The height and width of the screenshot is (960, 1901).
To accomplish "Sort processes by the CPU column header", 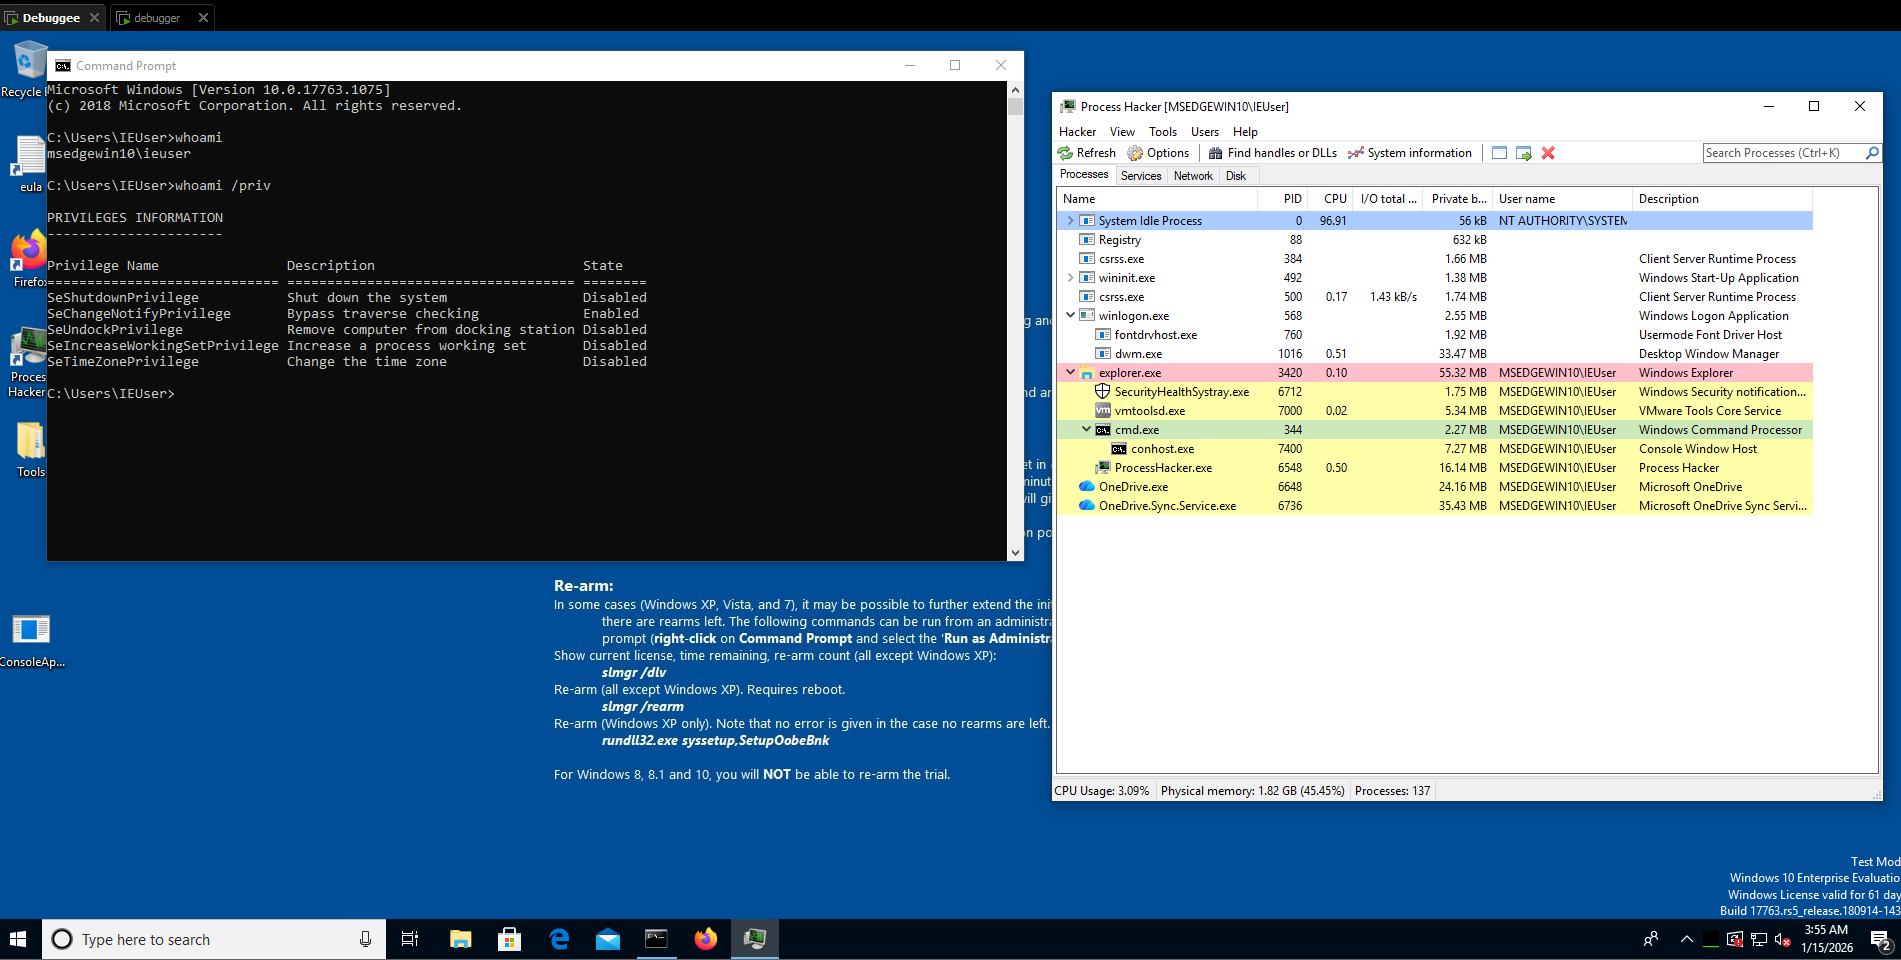I will tap(1335, 199).
